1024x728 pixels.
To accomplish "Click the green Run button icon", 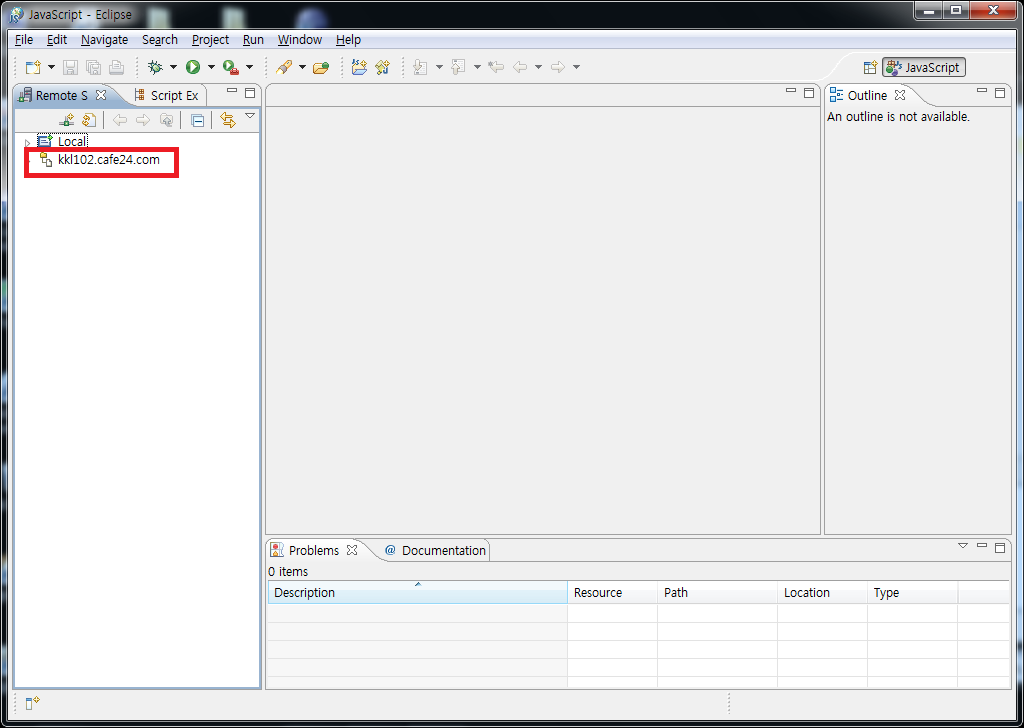I will coord(192,67).
